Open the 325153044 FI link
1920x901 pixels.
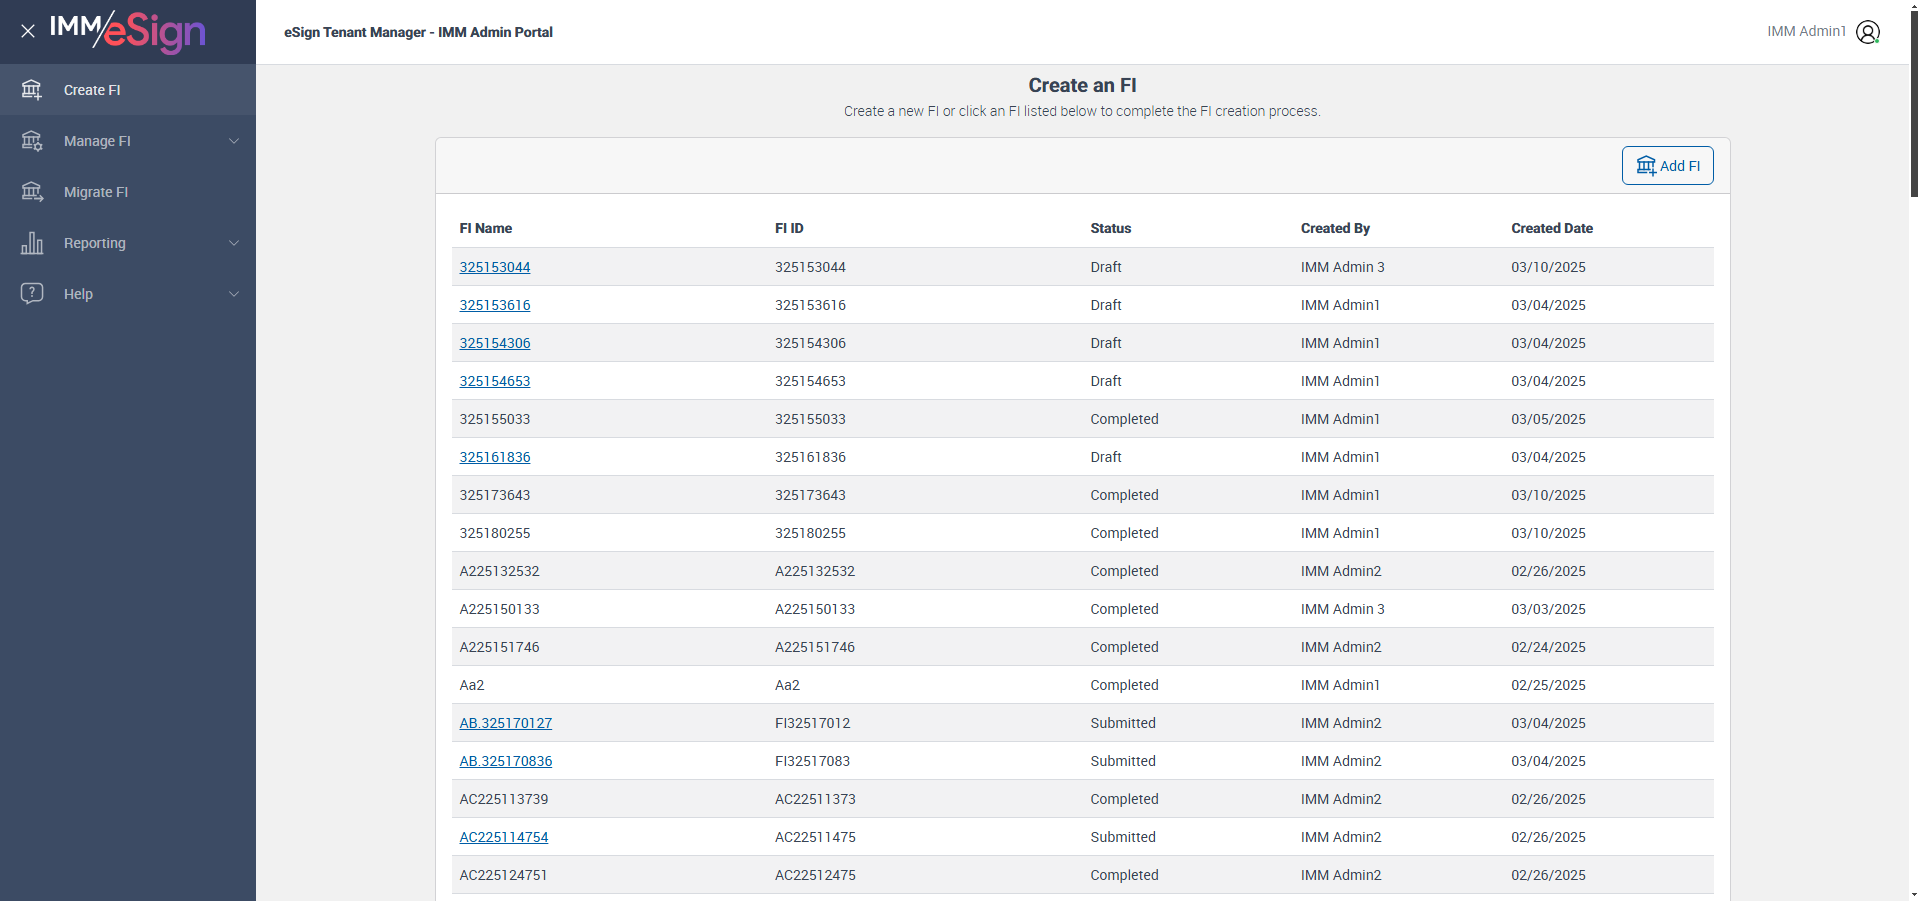tap(495, 267)
